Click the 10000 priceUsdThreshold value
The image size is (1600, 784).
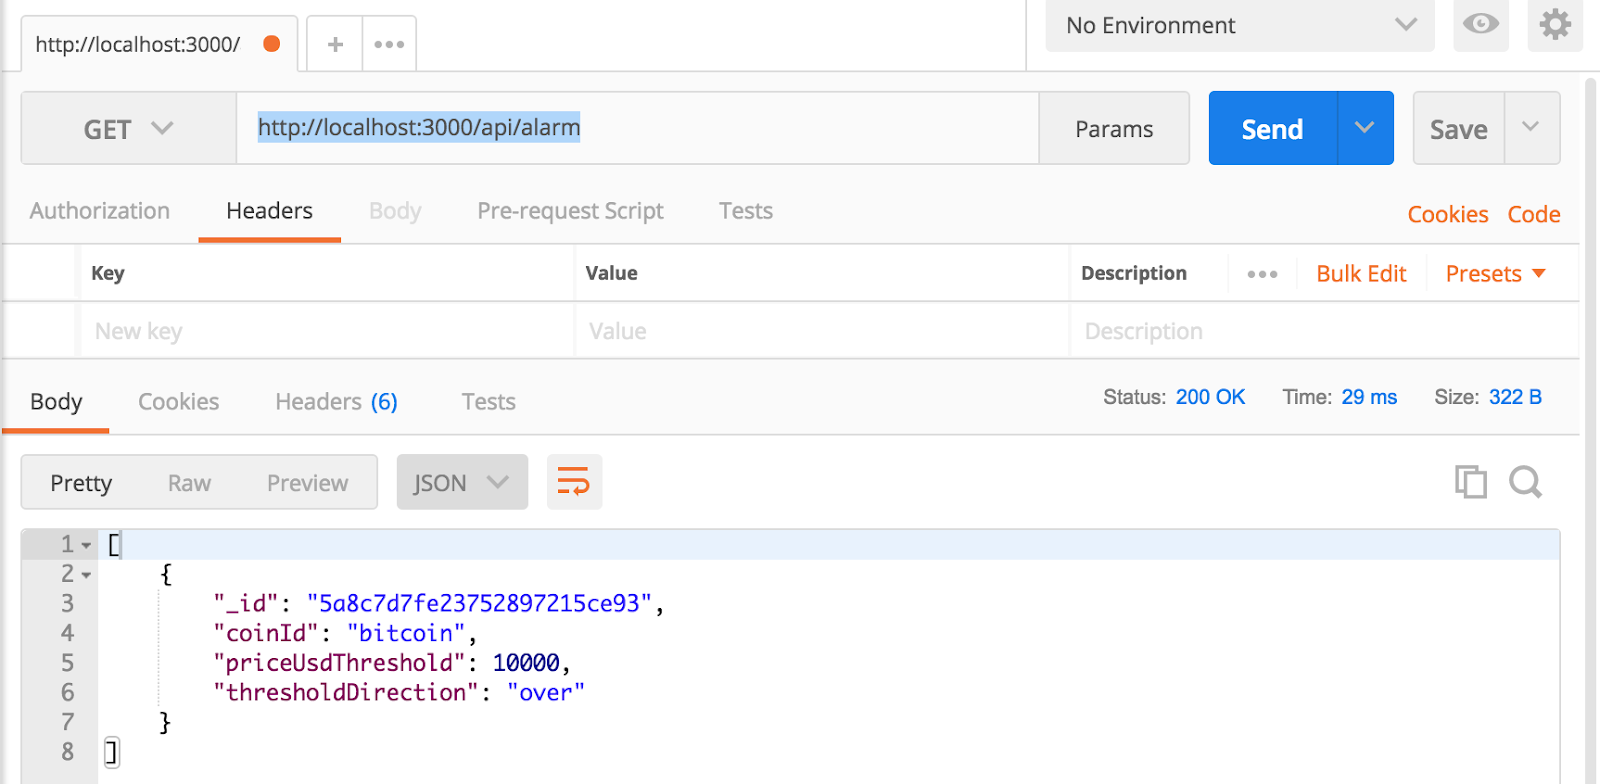pyautogui.click(x=526, y=663)
